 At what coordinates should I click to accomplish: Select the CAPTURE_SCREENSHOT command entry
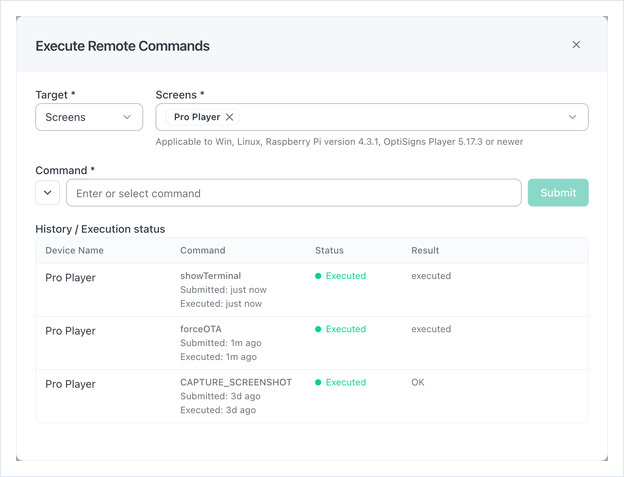click(x=236, y=382)
